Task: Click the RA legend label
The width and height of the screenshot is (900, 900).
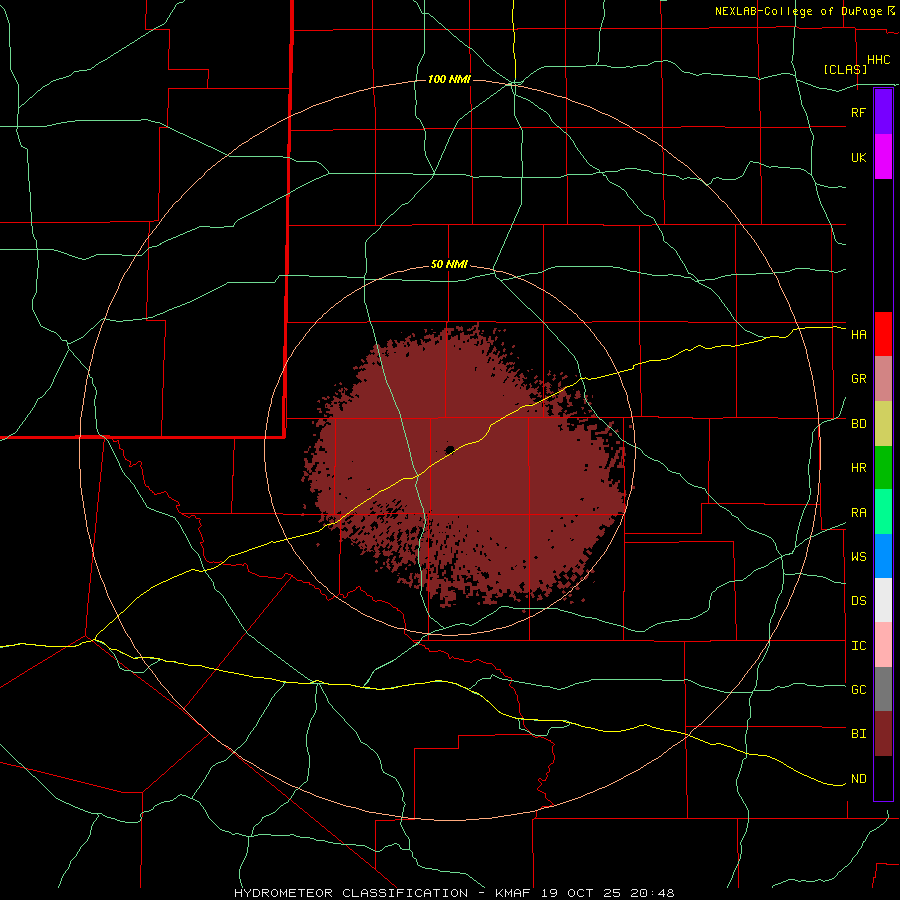Action: tap(859, 513)
